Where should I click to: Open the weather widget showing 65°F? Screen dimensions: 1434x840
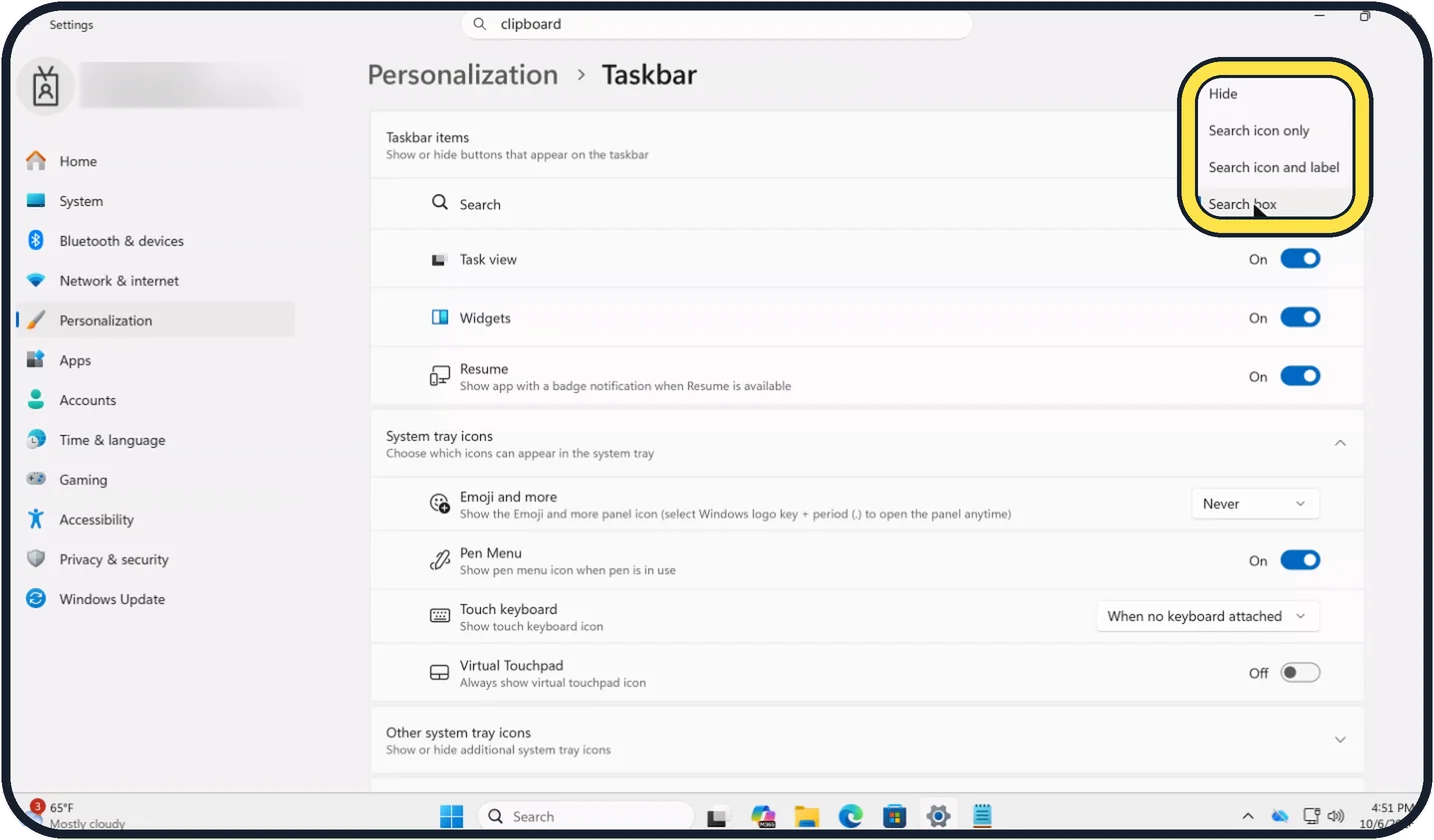78,815
